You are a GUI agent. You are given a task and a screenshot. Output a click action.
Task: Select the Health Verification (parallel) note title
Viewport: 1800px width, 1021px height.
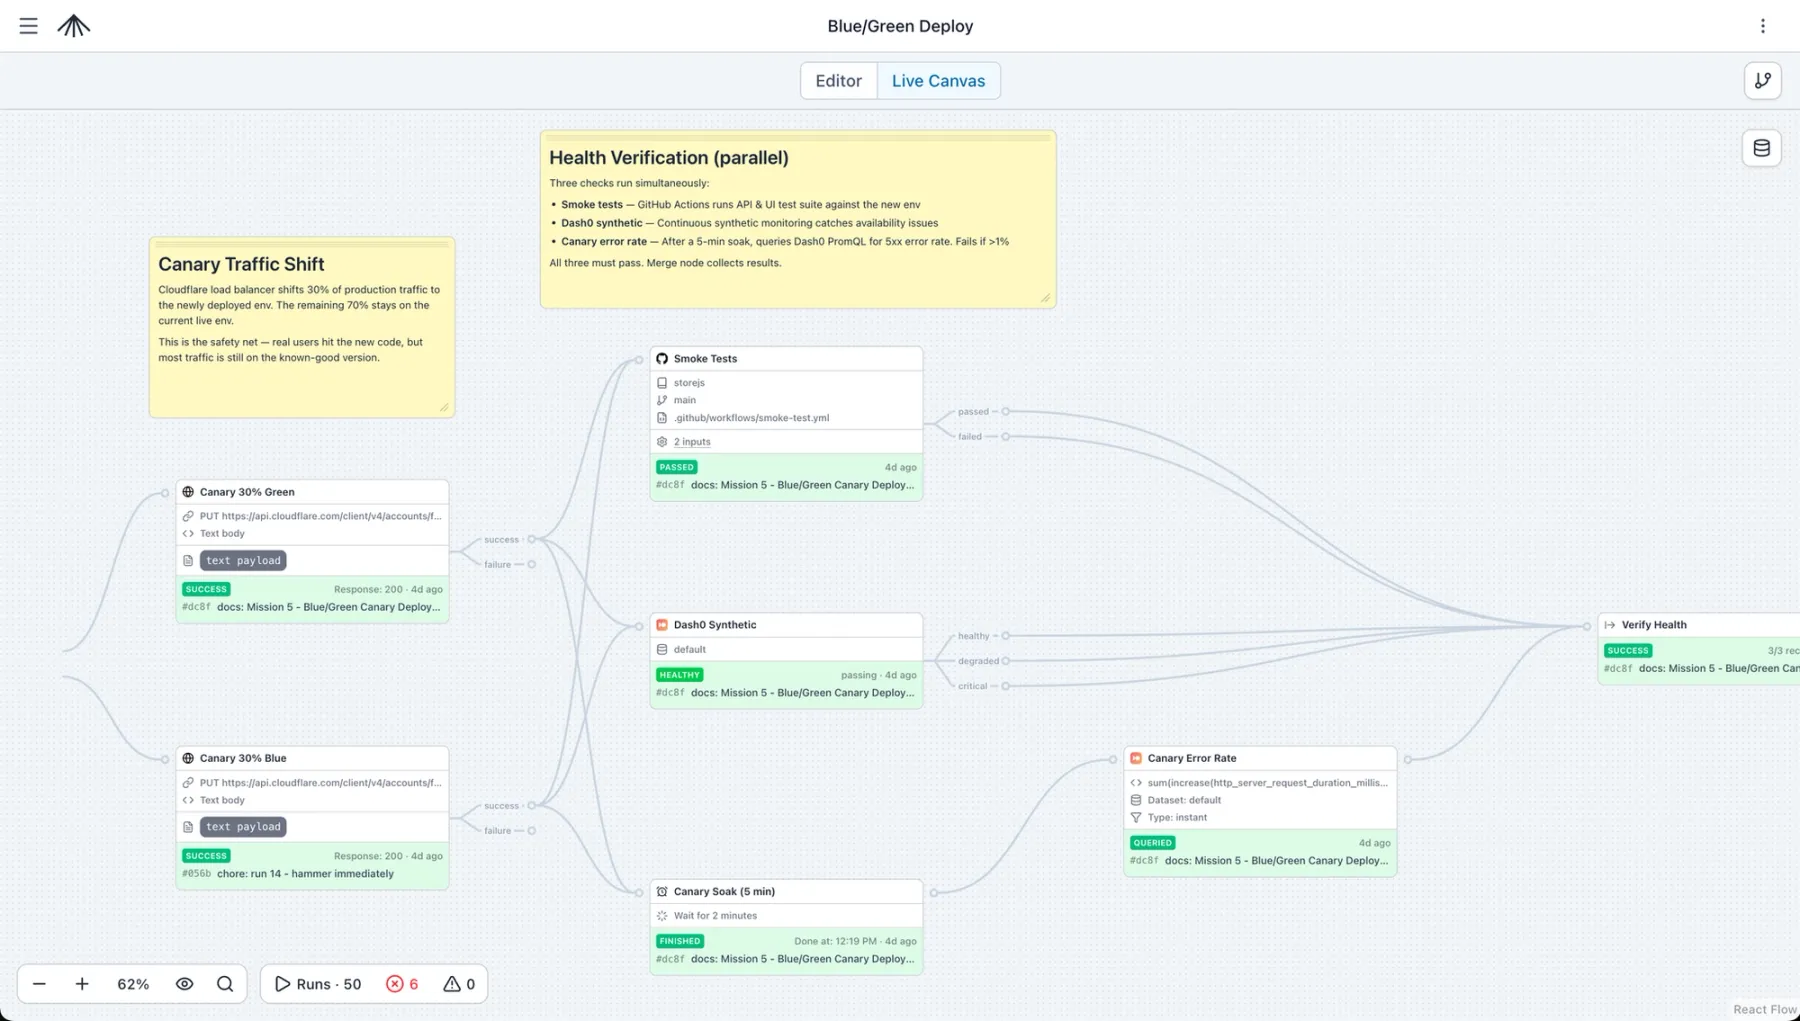669,157
